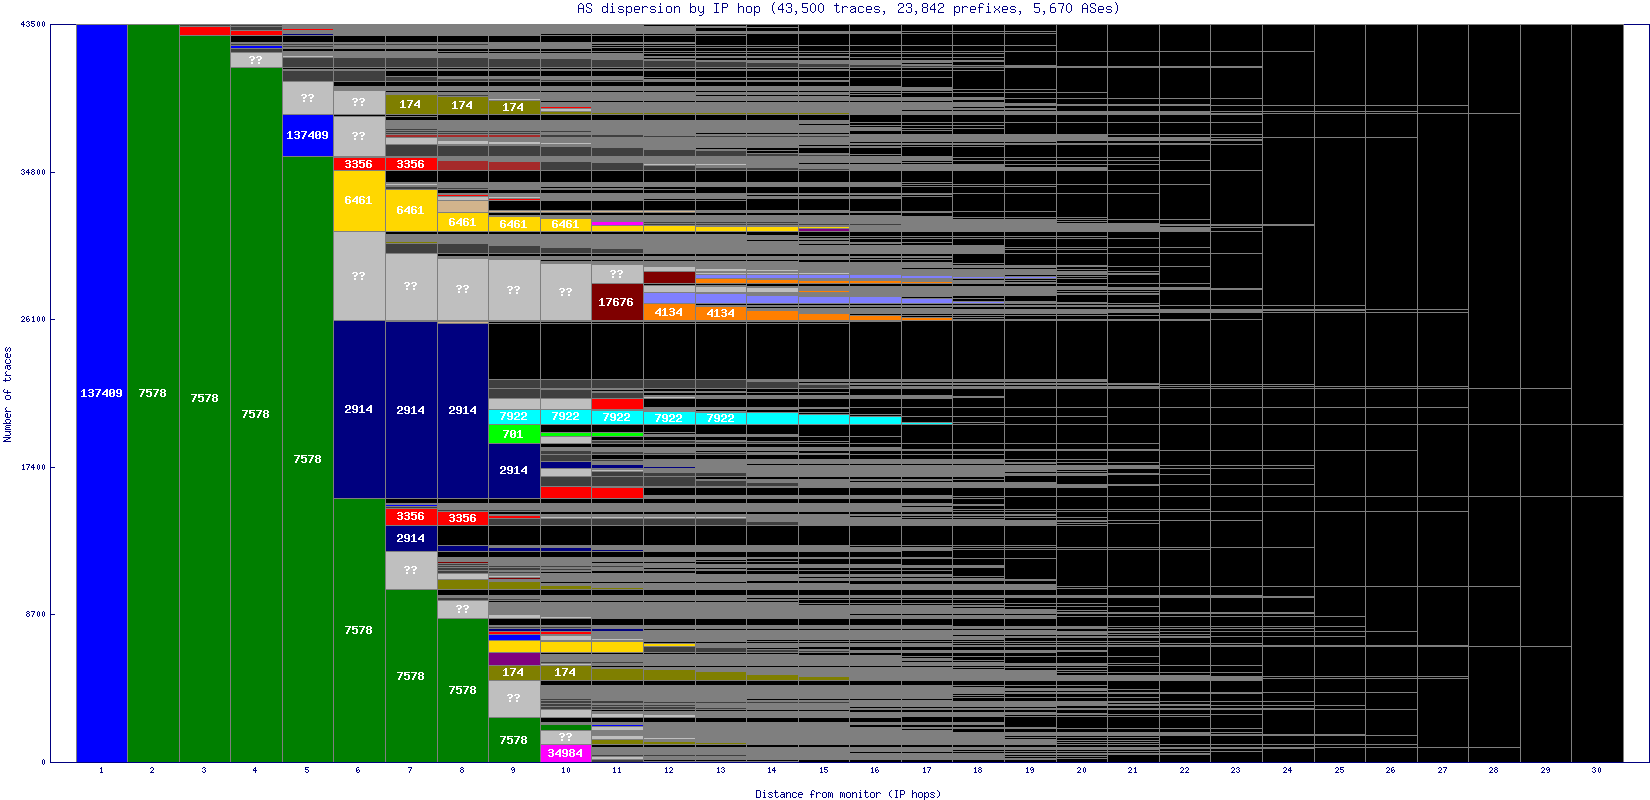Select the orange 4134 block at hop 12
Screen dimensions: 1650x800
pos(669,312)
